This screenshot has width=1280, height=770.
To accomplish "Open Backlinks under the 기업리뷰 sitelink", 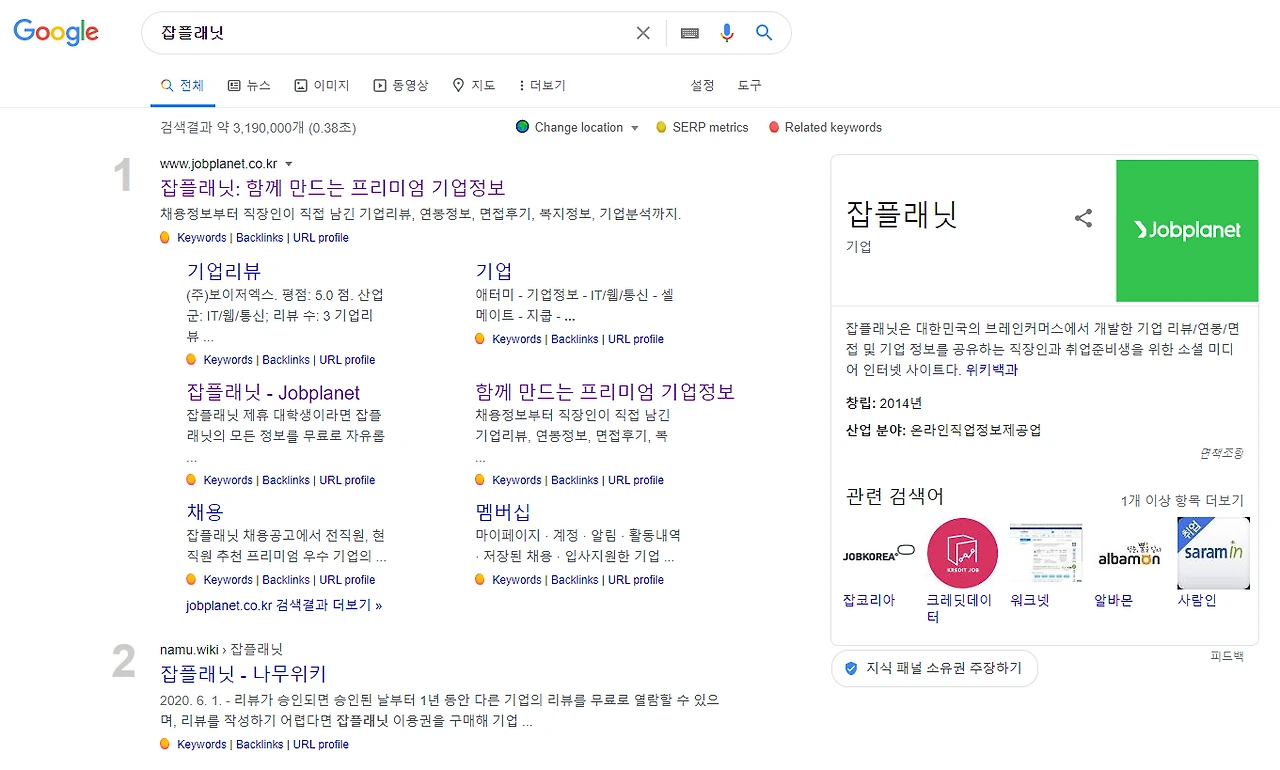I will tap(286, 360).
